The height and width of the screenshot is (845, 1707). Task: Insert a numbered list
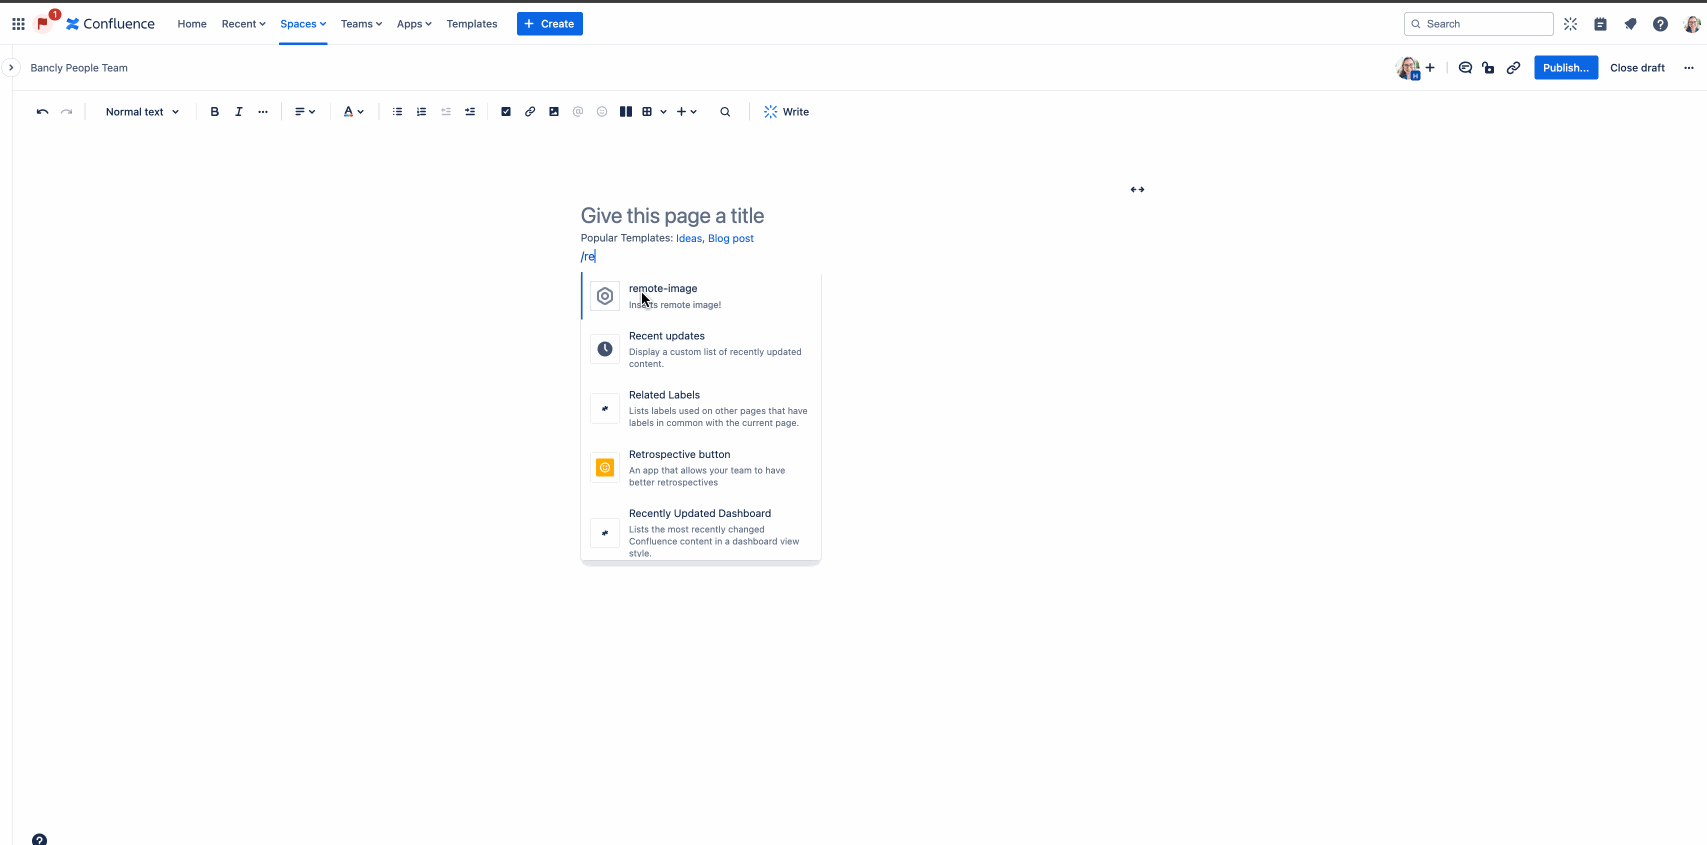click(421, 112)
